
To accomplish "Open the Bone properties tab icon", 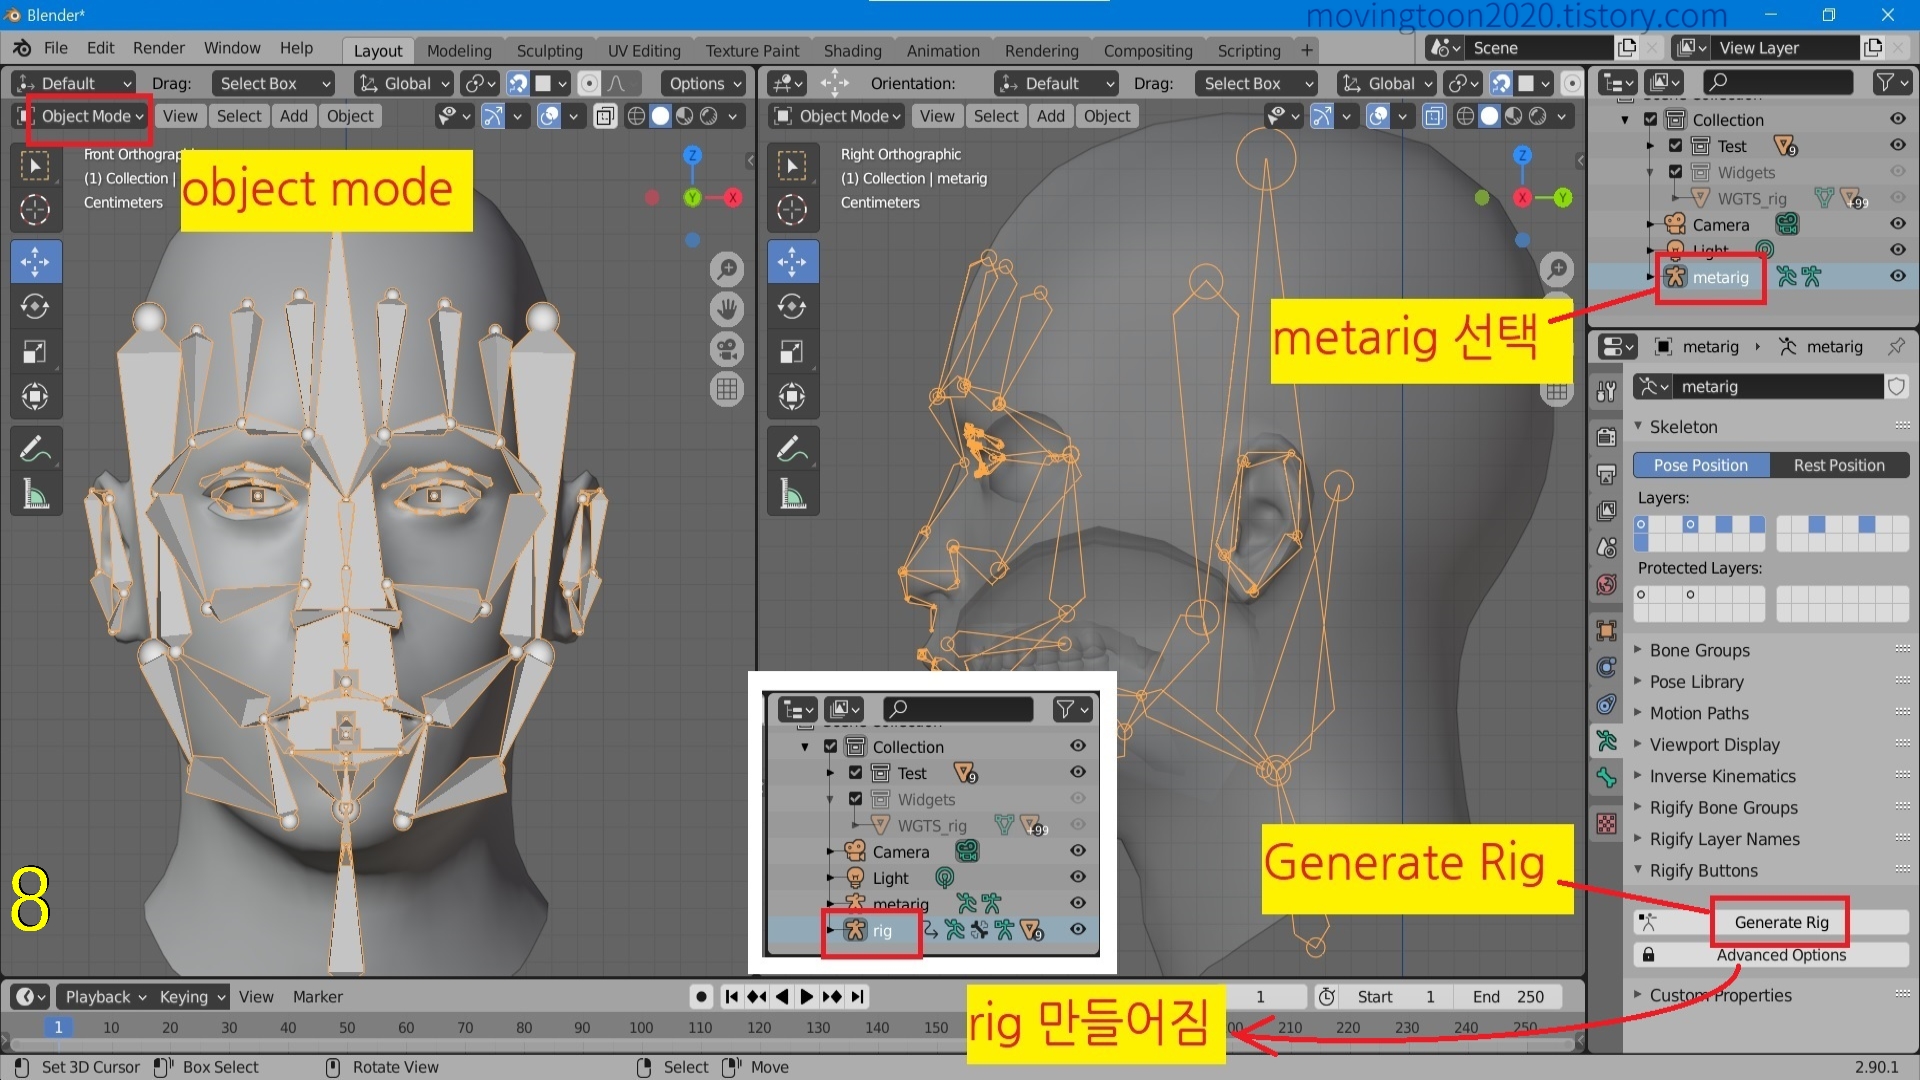I will [1606, 777].
